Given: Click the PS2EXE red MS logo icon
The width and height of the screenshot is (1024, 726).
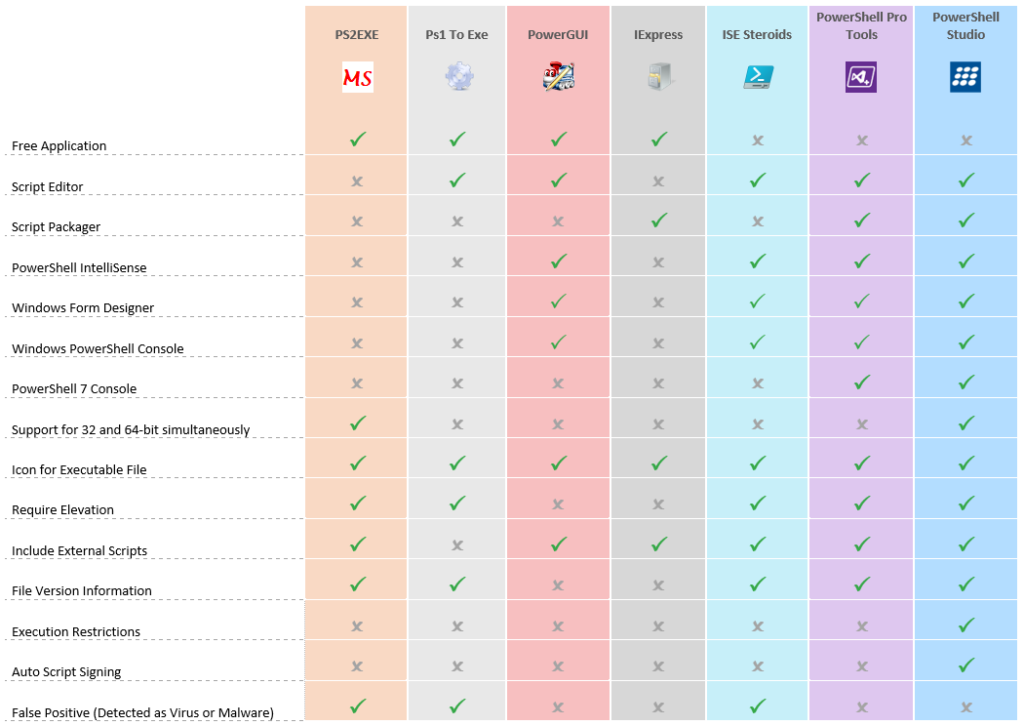Looking at the screenshot, I should click(357, 77).
